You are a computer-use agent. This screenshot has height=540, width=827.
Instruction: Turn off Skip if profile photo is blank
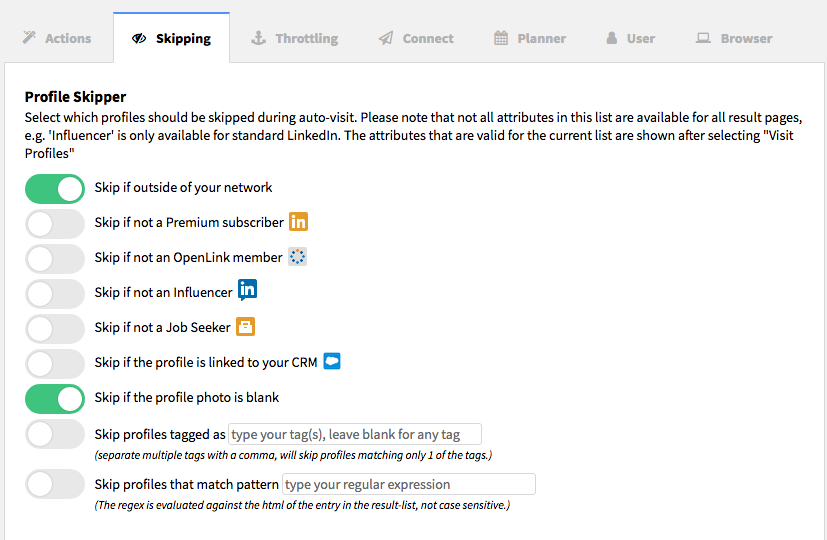click(55, 399)
